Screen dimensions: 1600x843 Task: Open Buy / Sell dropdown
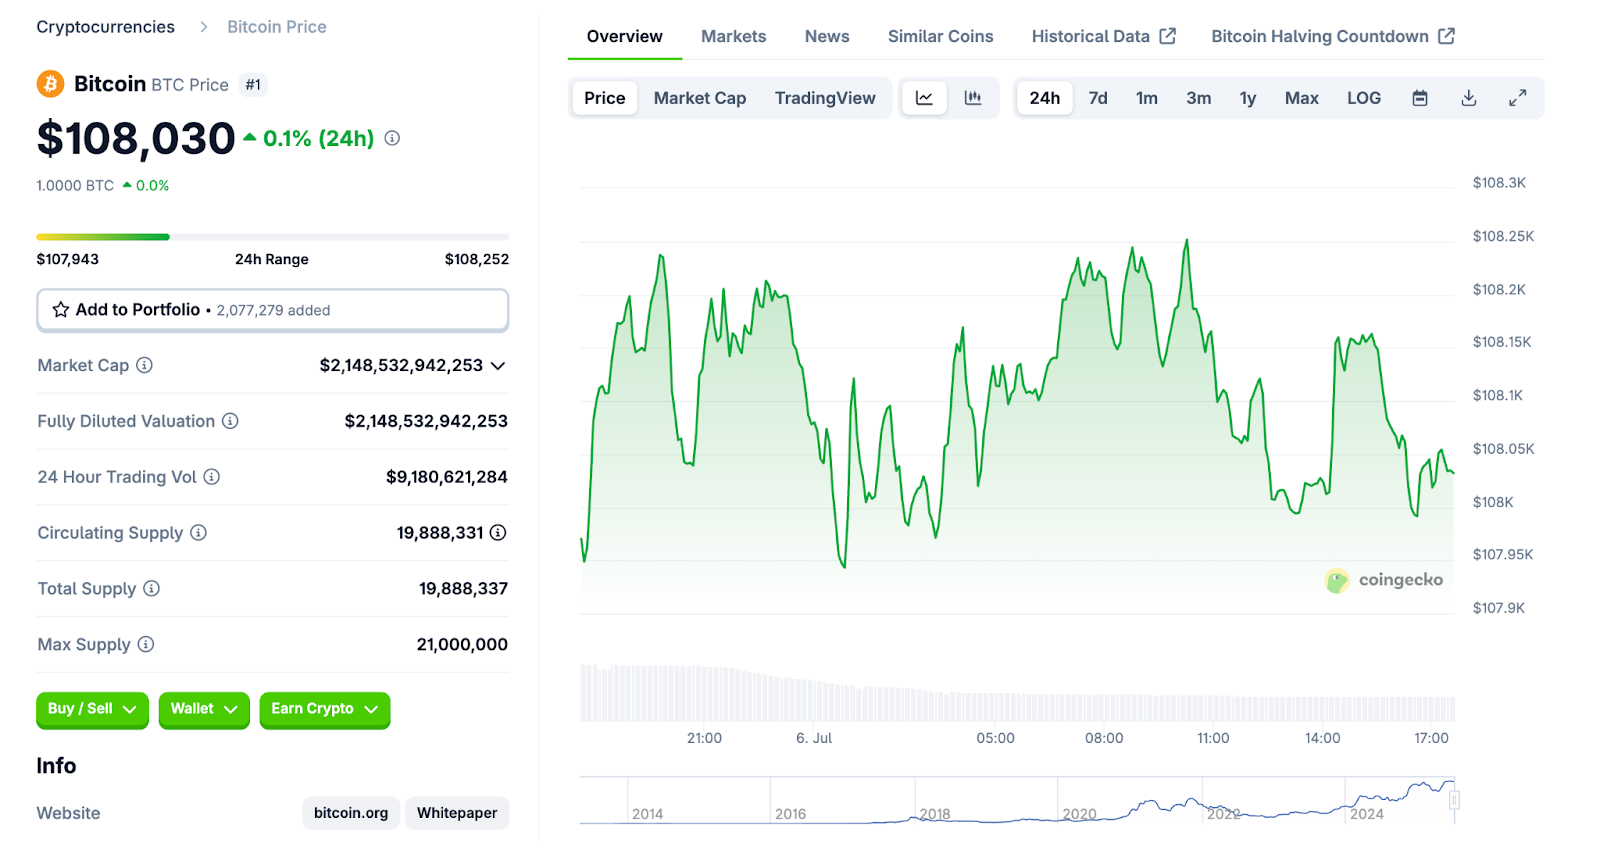point(92,709)
